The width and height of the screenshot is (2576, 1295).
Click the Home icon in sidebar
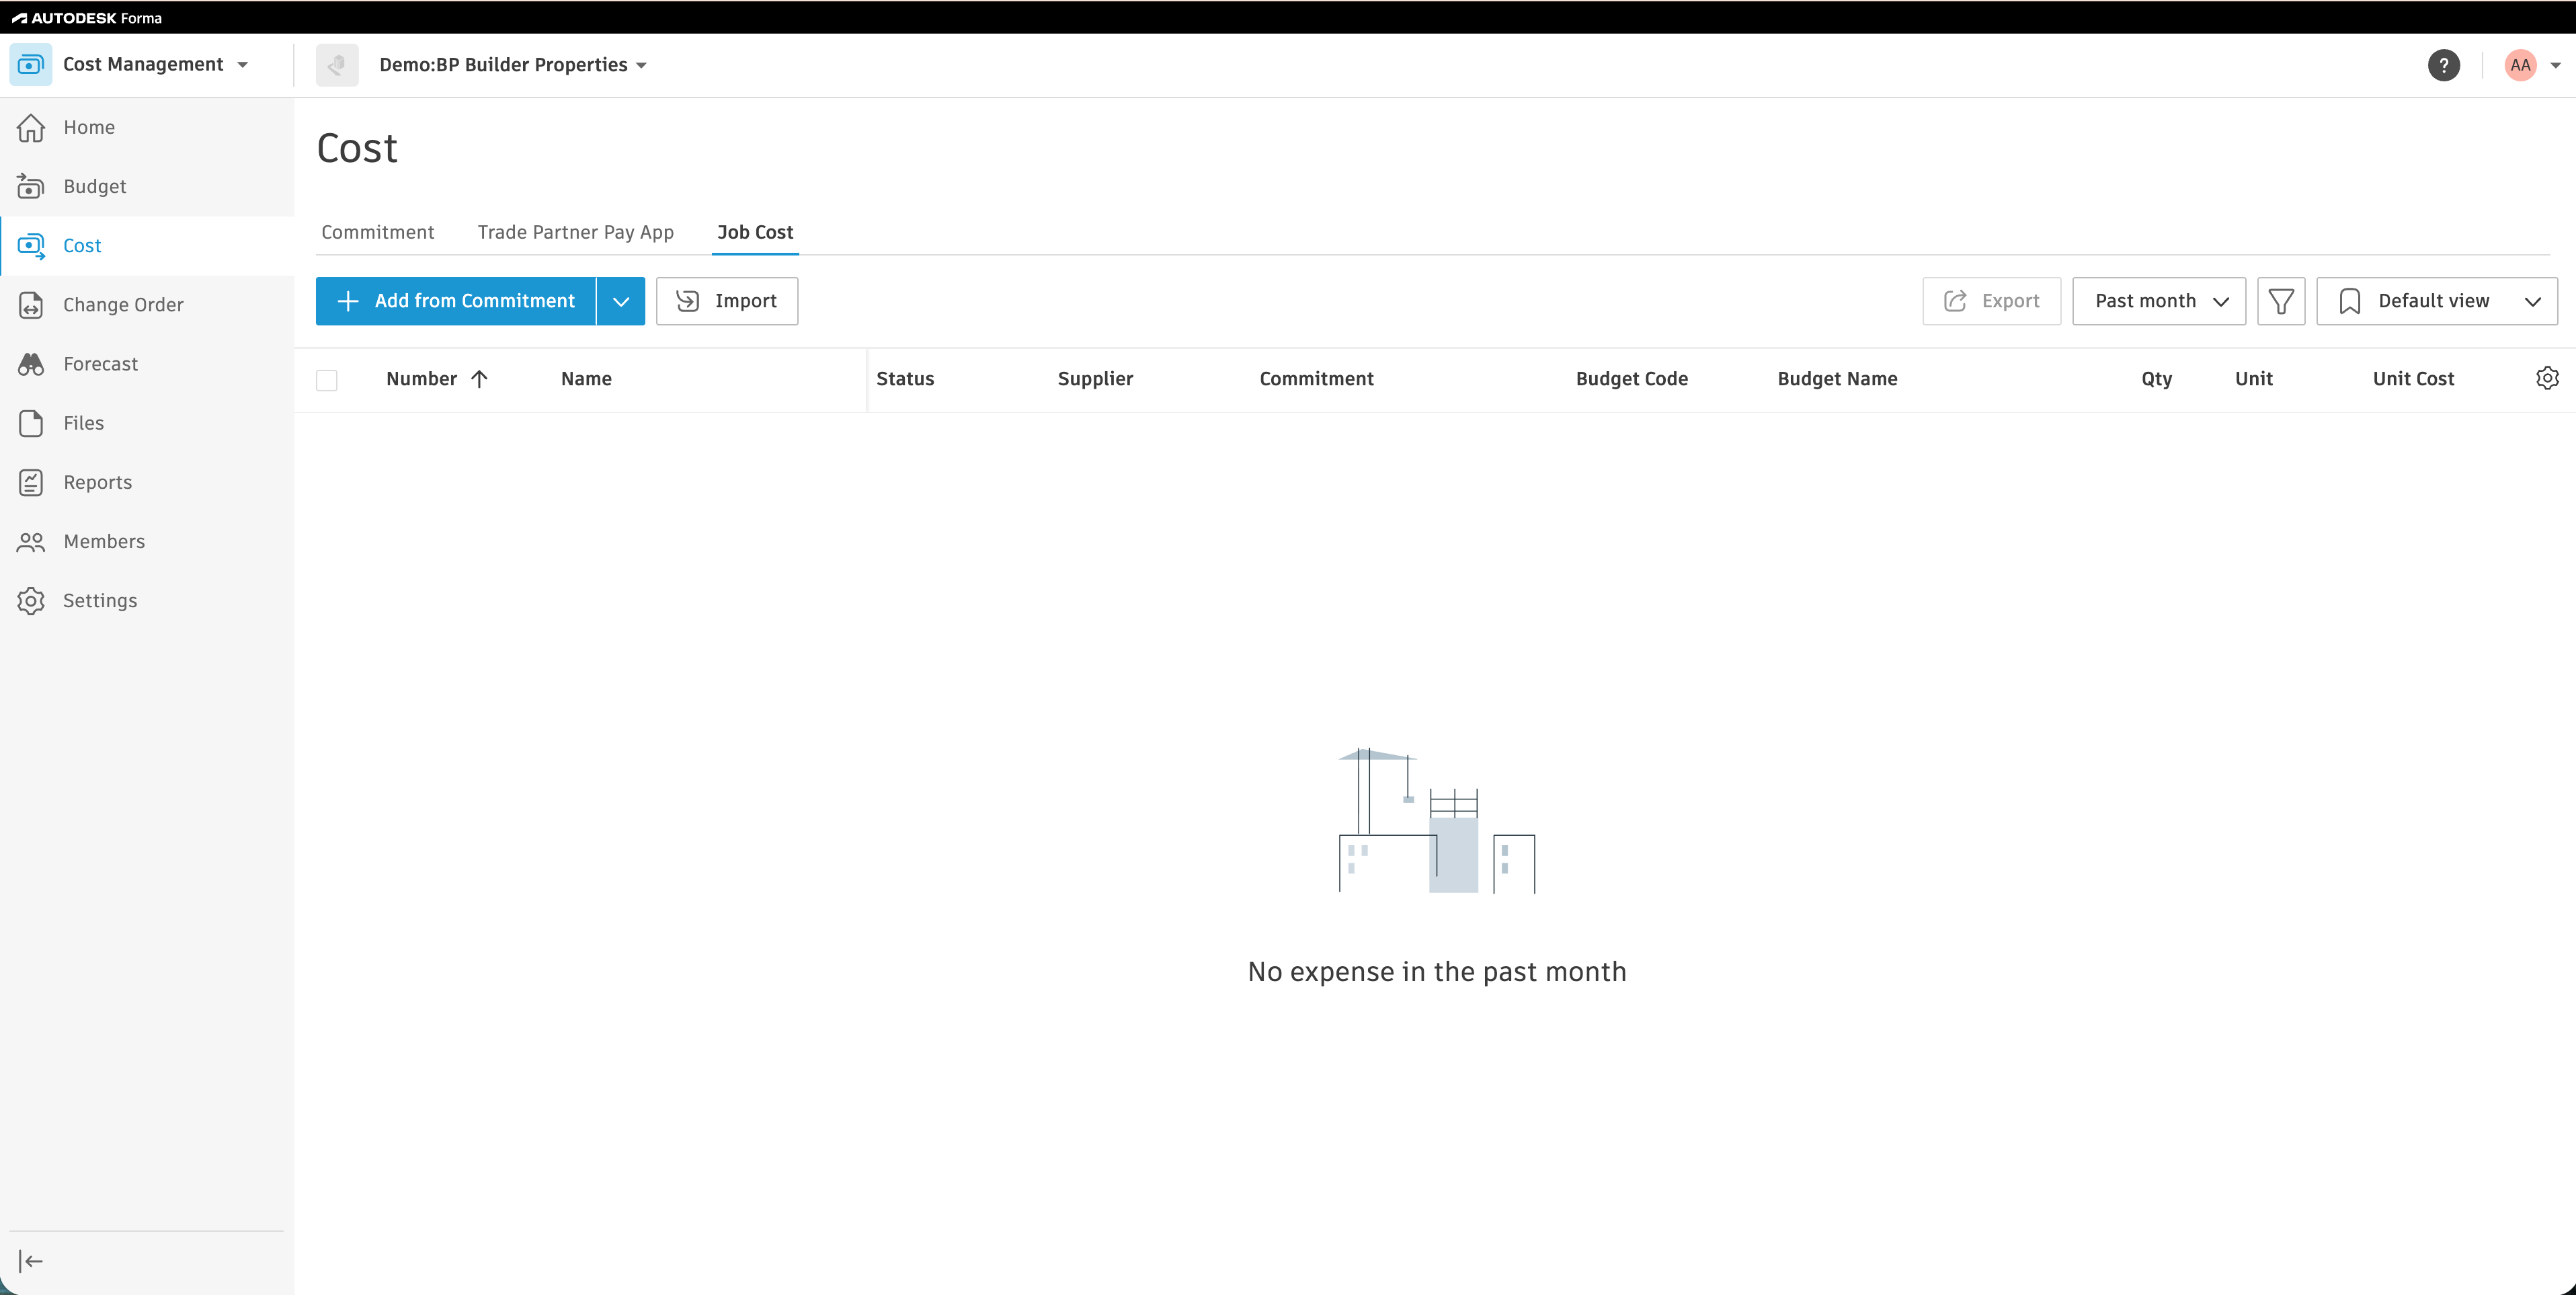click(x=31, y=127)
